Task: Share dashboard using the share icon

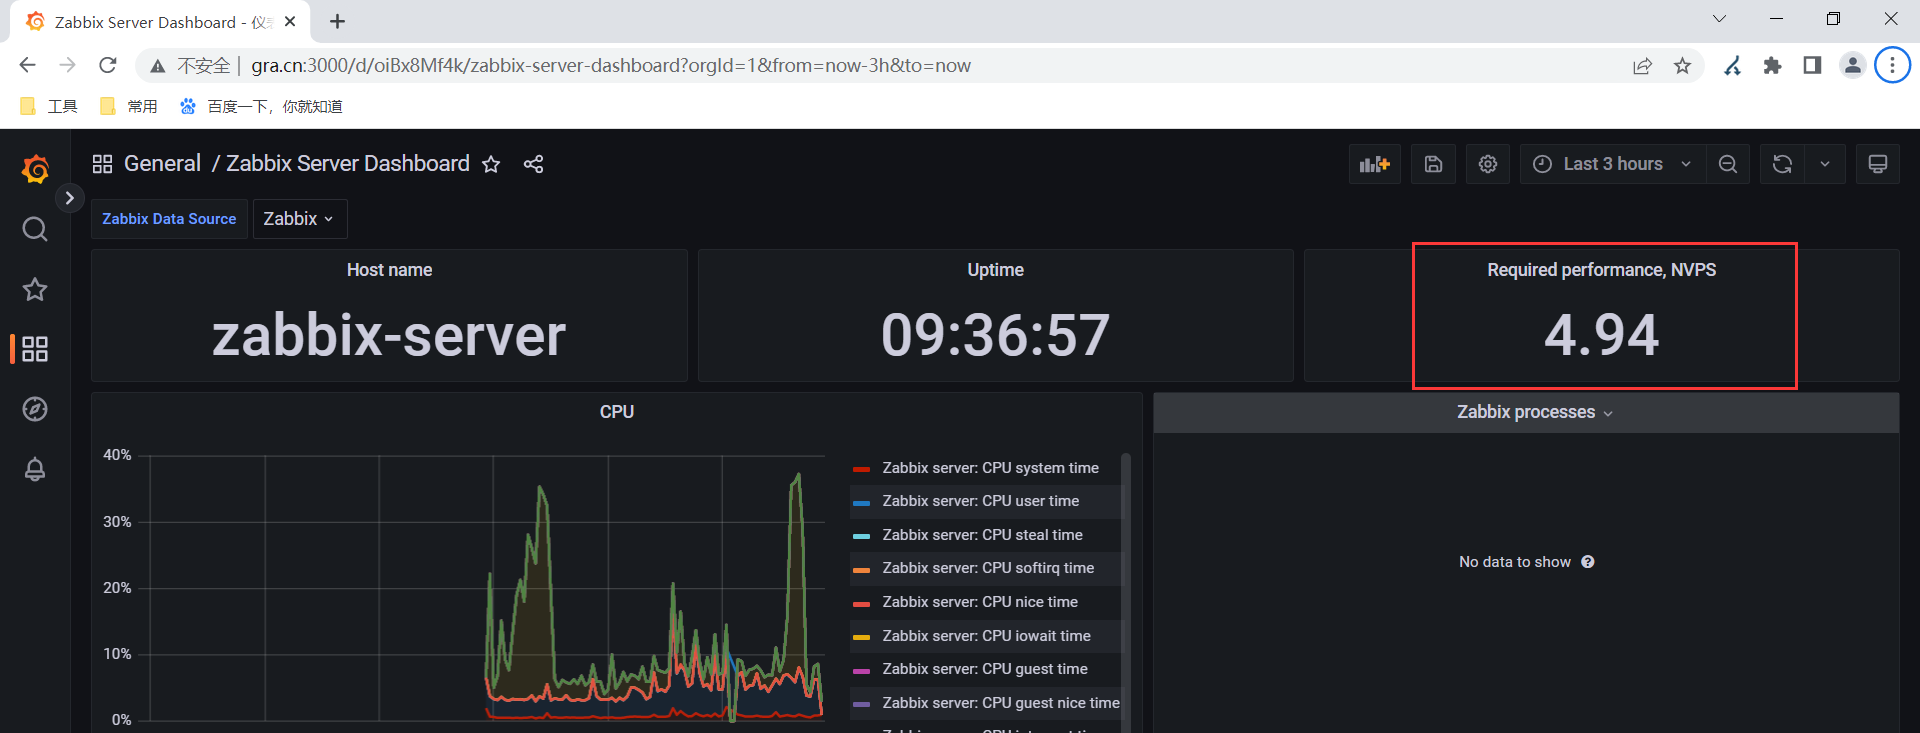Action: (533, 164)
